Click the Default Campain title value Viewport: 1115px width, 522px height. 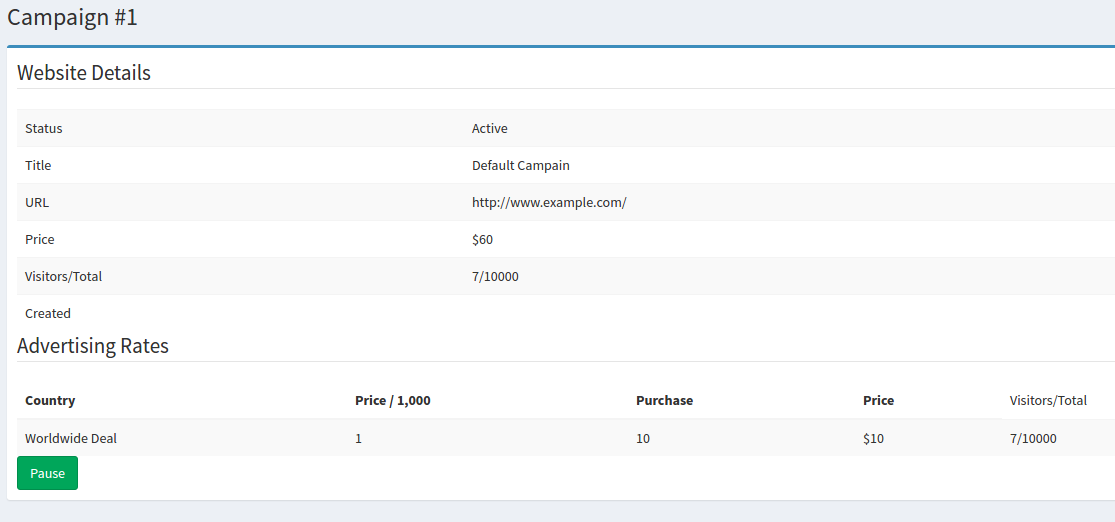[521, 165]
